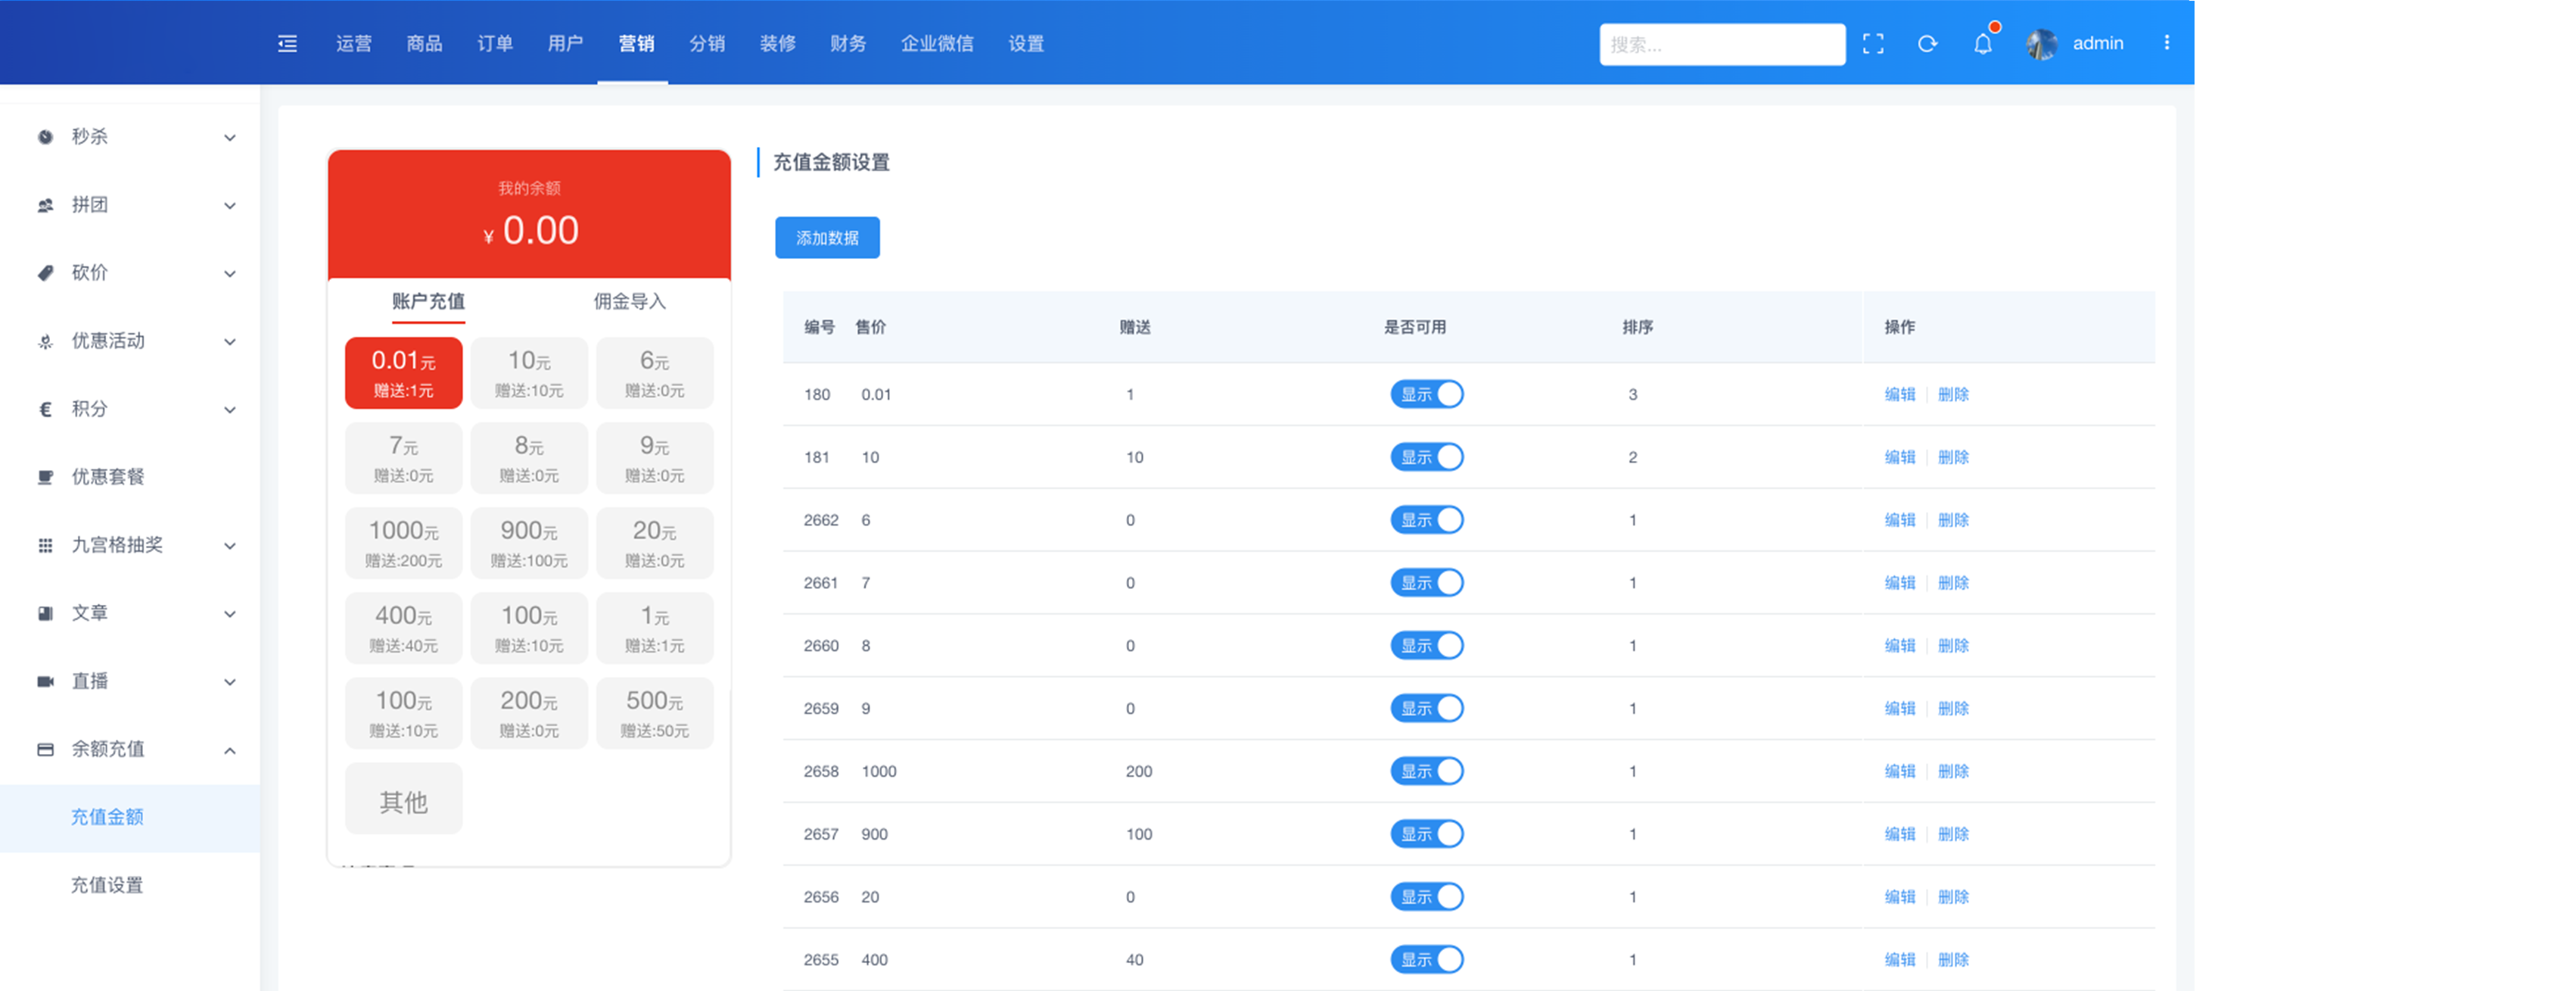
Task: Switch to the 佣金导入 tab
Action: tap(629, 301)
